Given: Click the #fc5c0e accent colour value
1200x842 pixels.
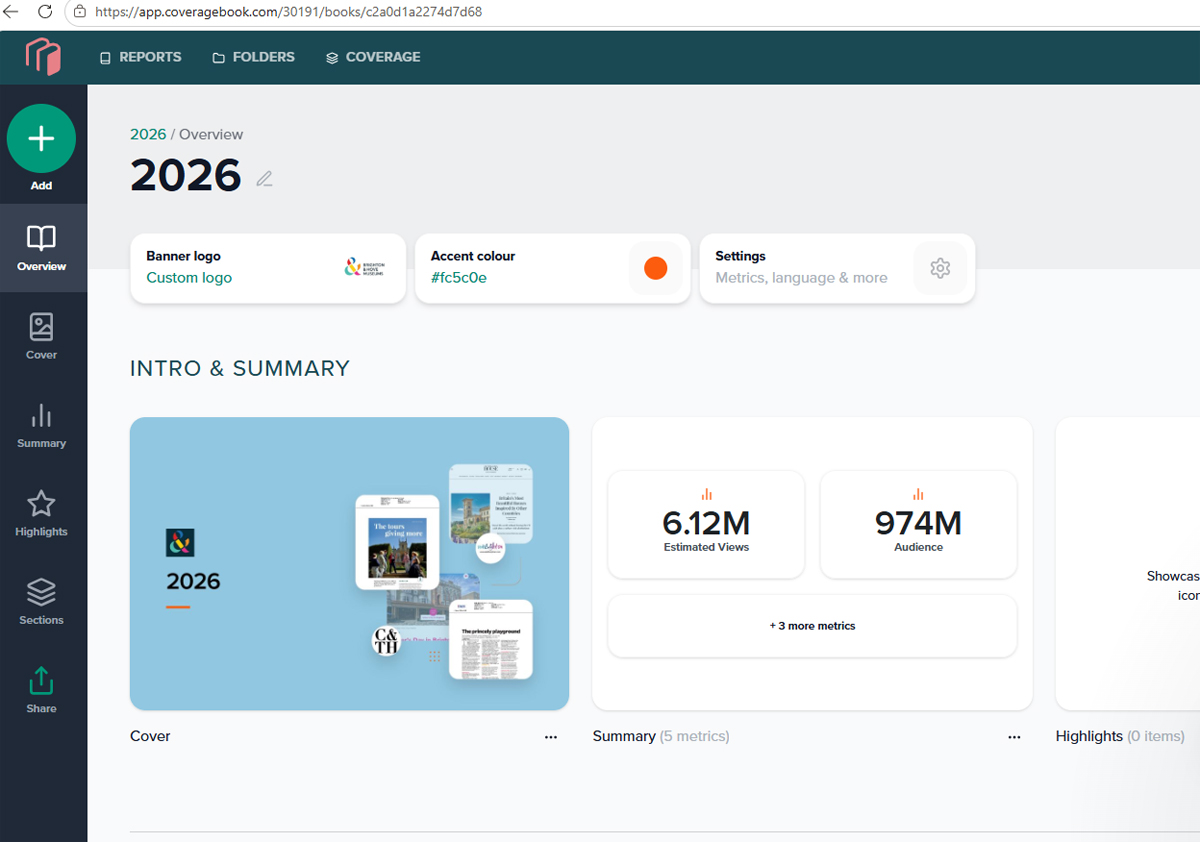Looking at the screenshot, I should pyautogui.click(x=459, y=278).
